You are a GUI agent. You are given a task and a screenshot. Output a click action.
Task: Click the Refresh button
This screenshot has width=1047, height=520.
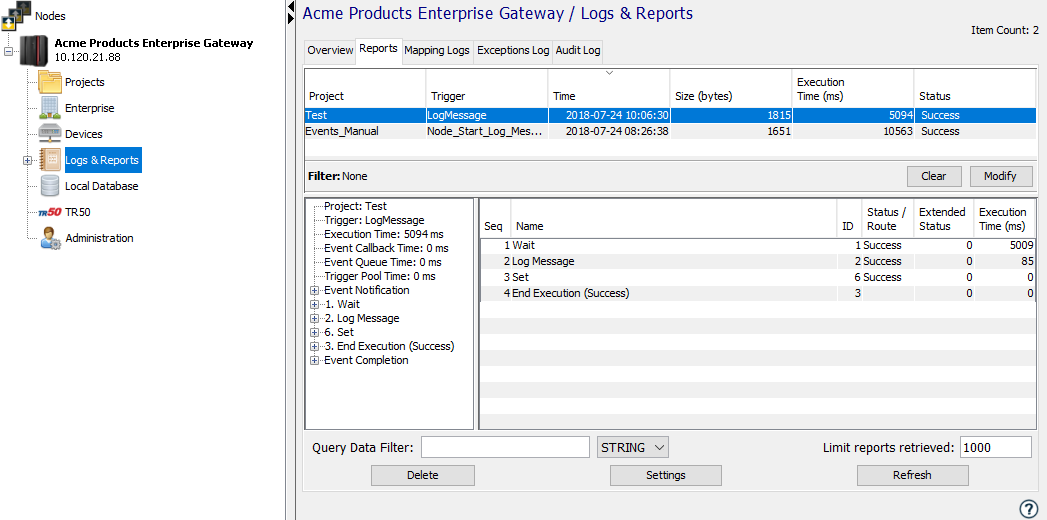click(x=912, y=475)
